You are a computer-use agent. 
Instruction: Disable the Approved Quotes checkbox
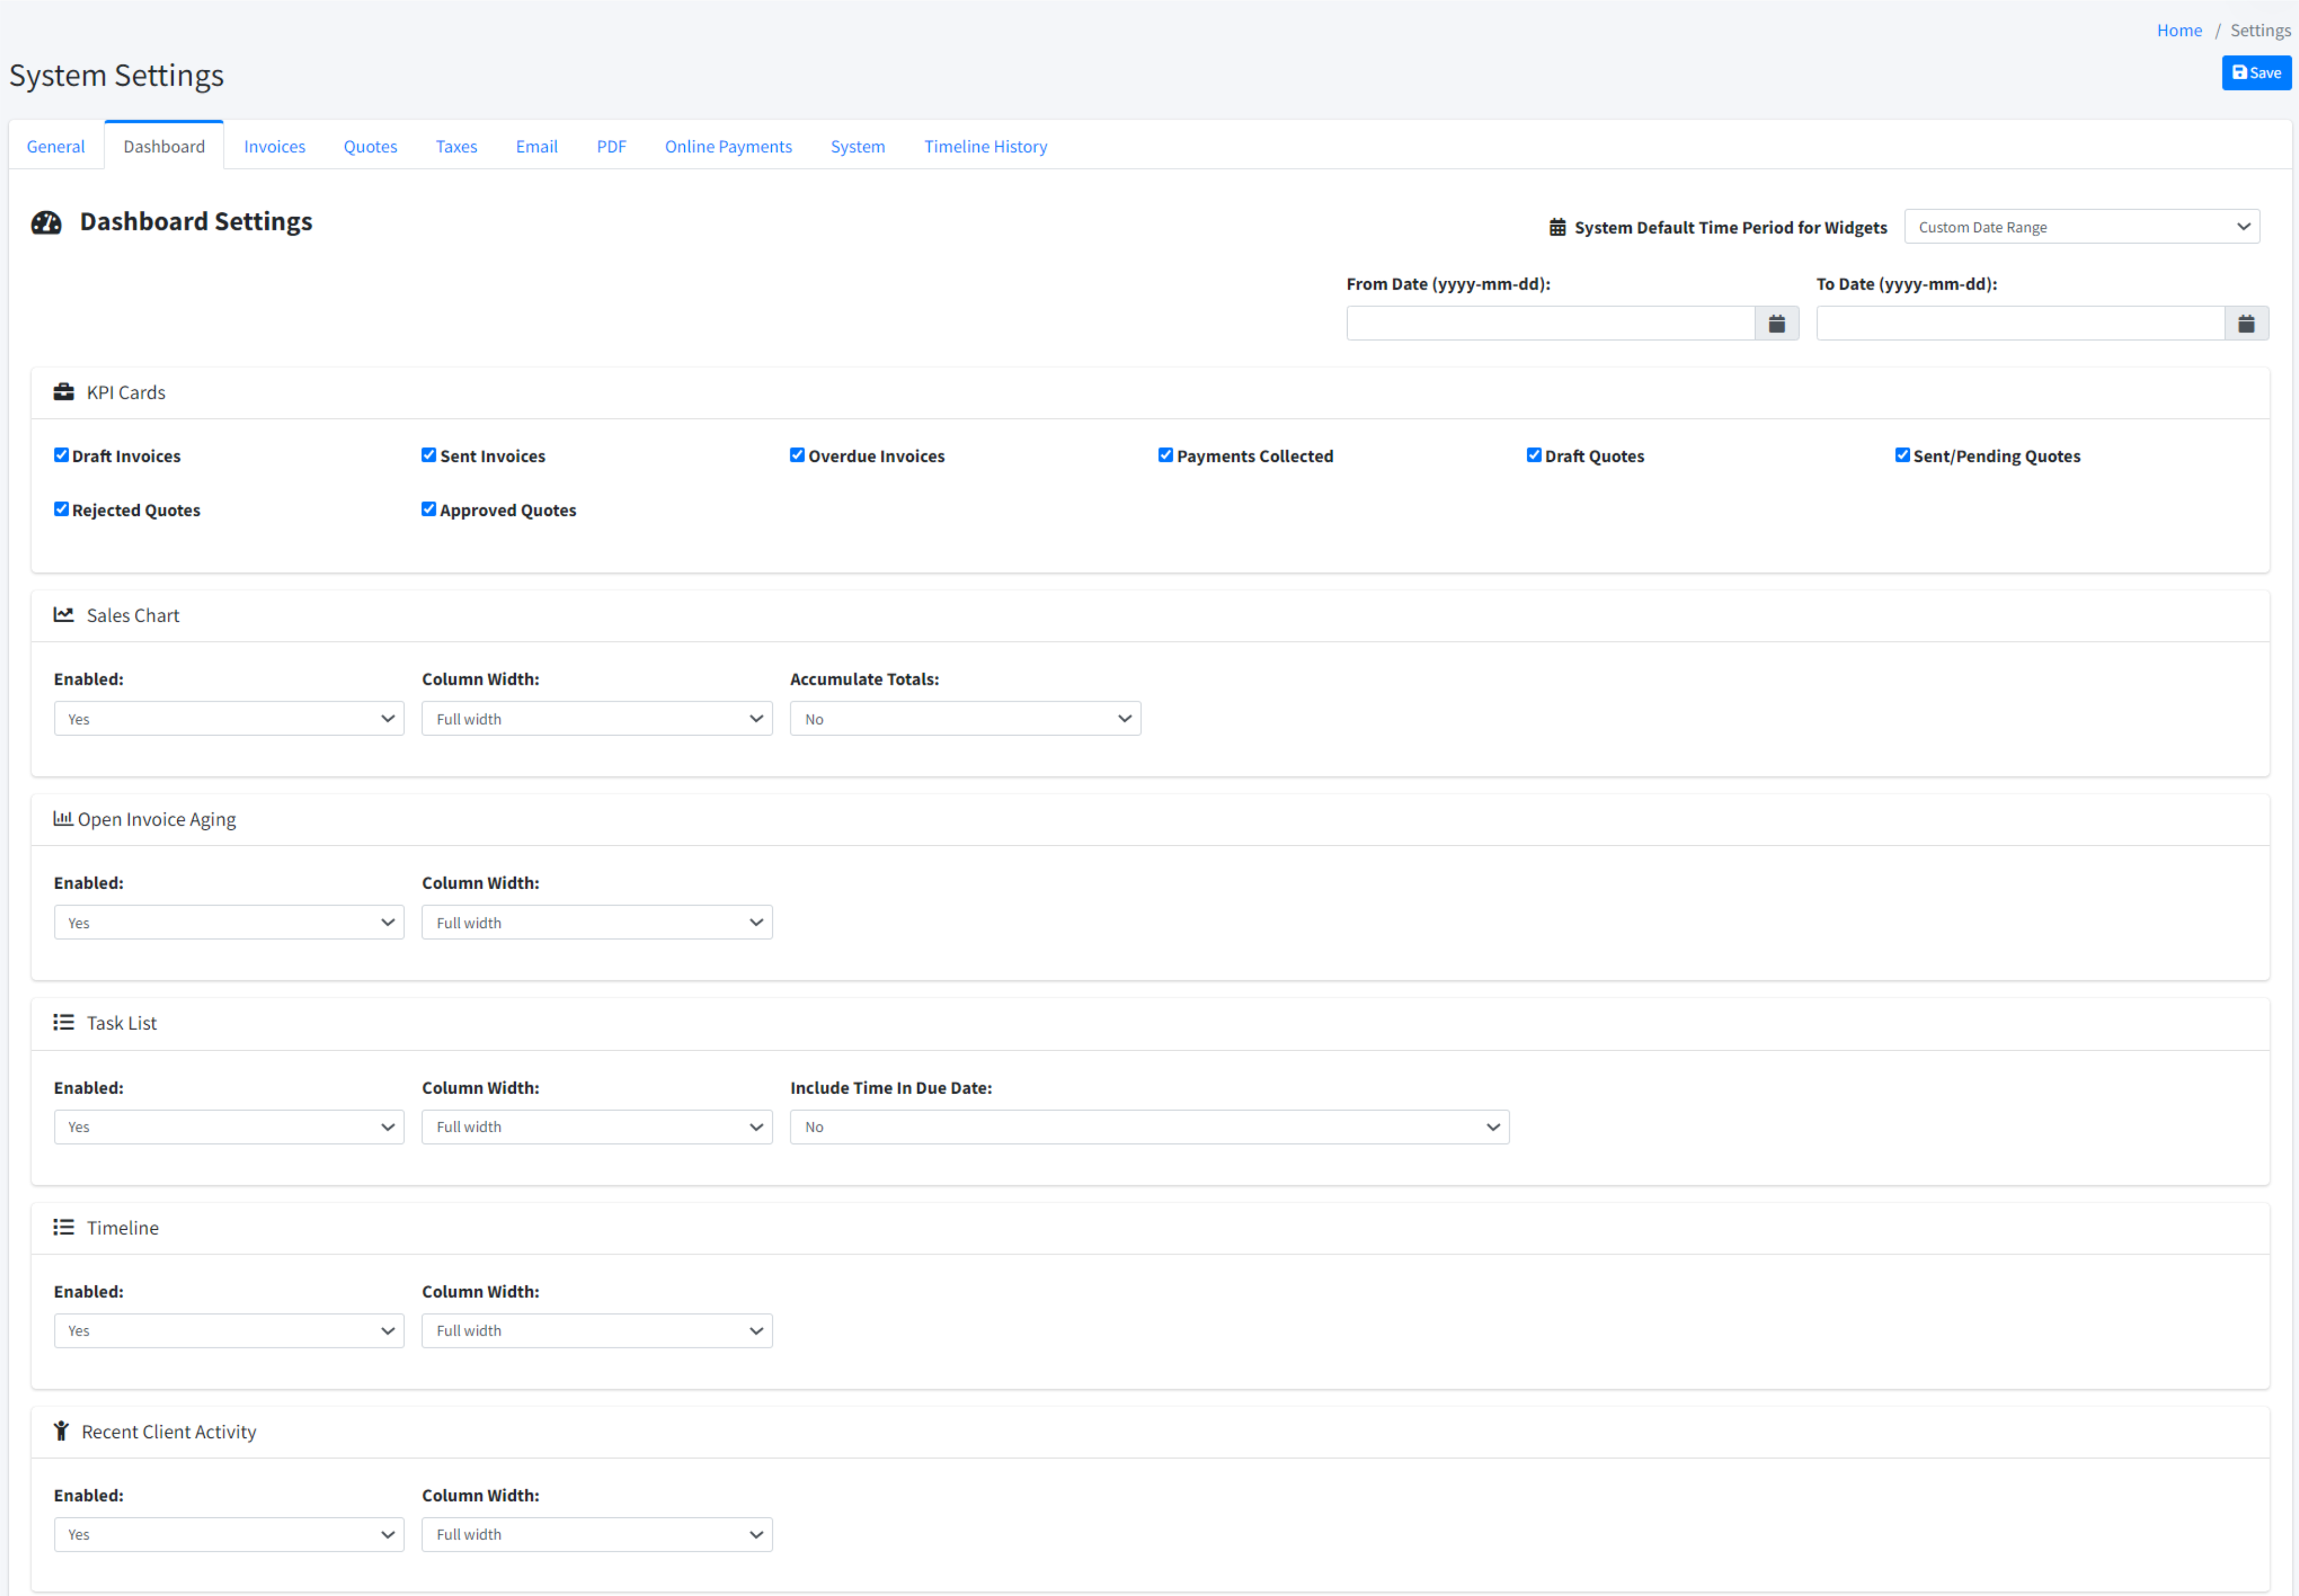coord(429,509)
